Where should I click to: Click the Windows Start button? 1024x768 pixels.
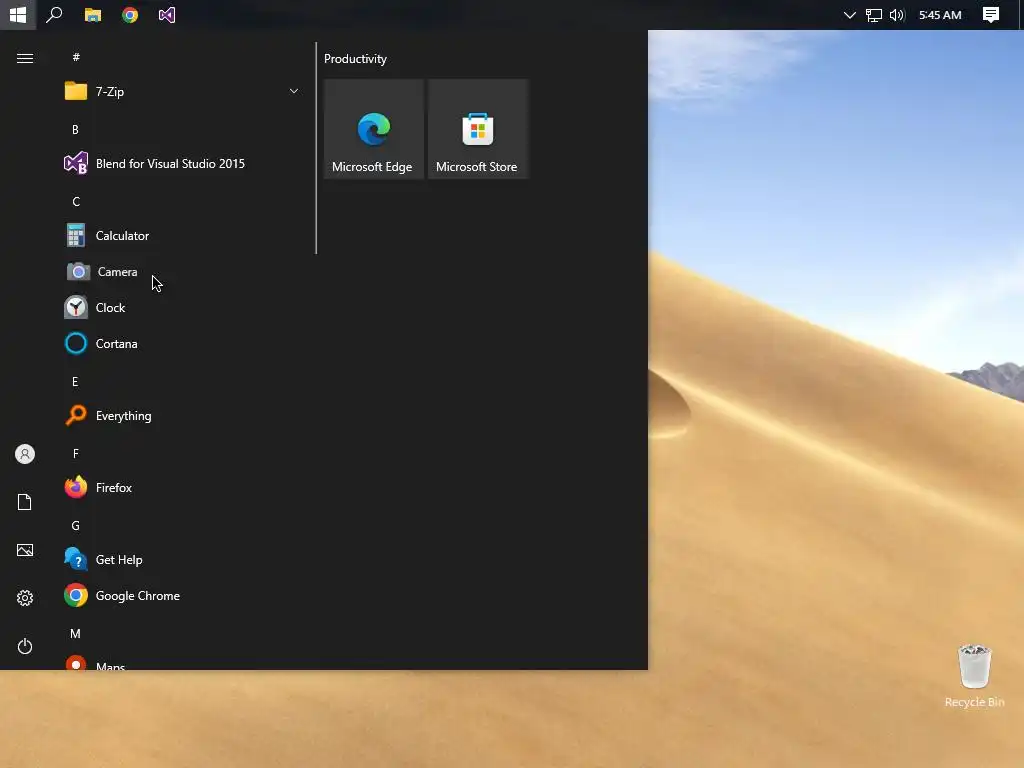[18, 14]
